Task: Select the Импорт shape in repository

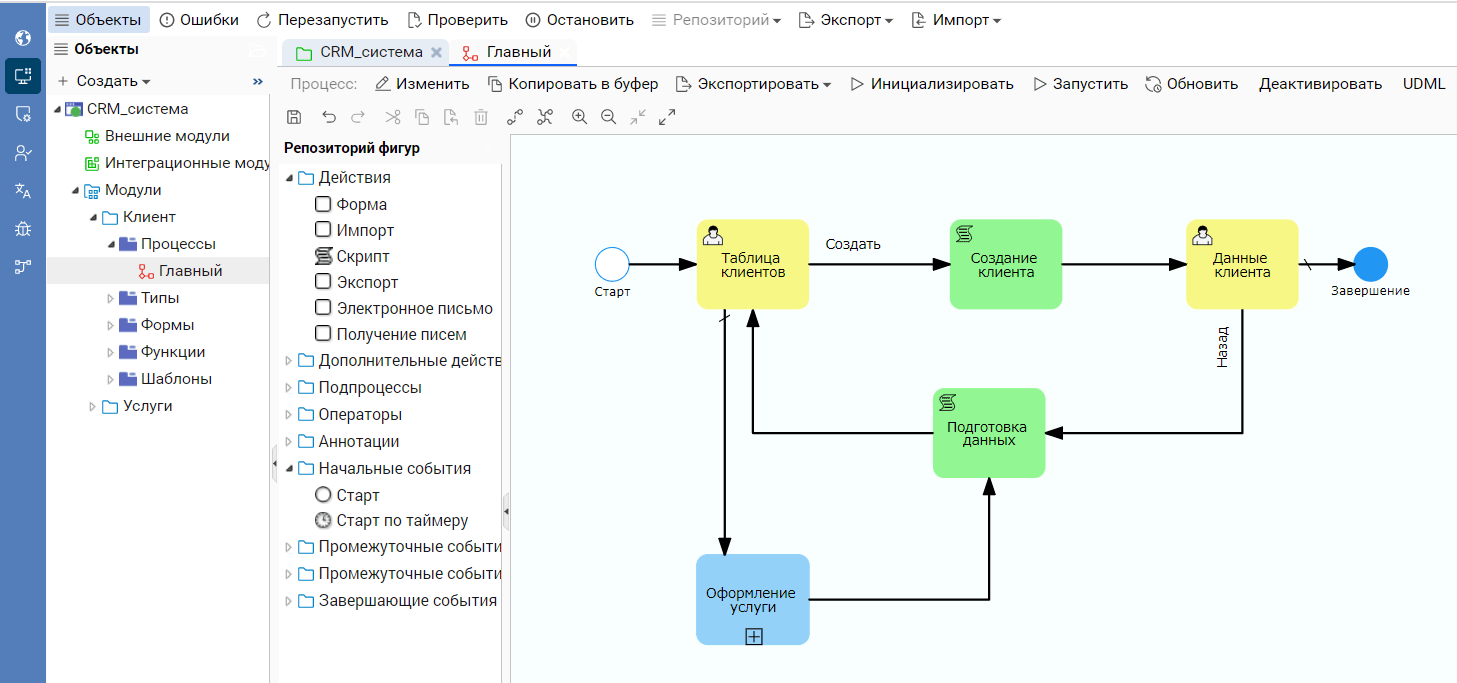Action: tap(364, 231)
